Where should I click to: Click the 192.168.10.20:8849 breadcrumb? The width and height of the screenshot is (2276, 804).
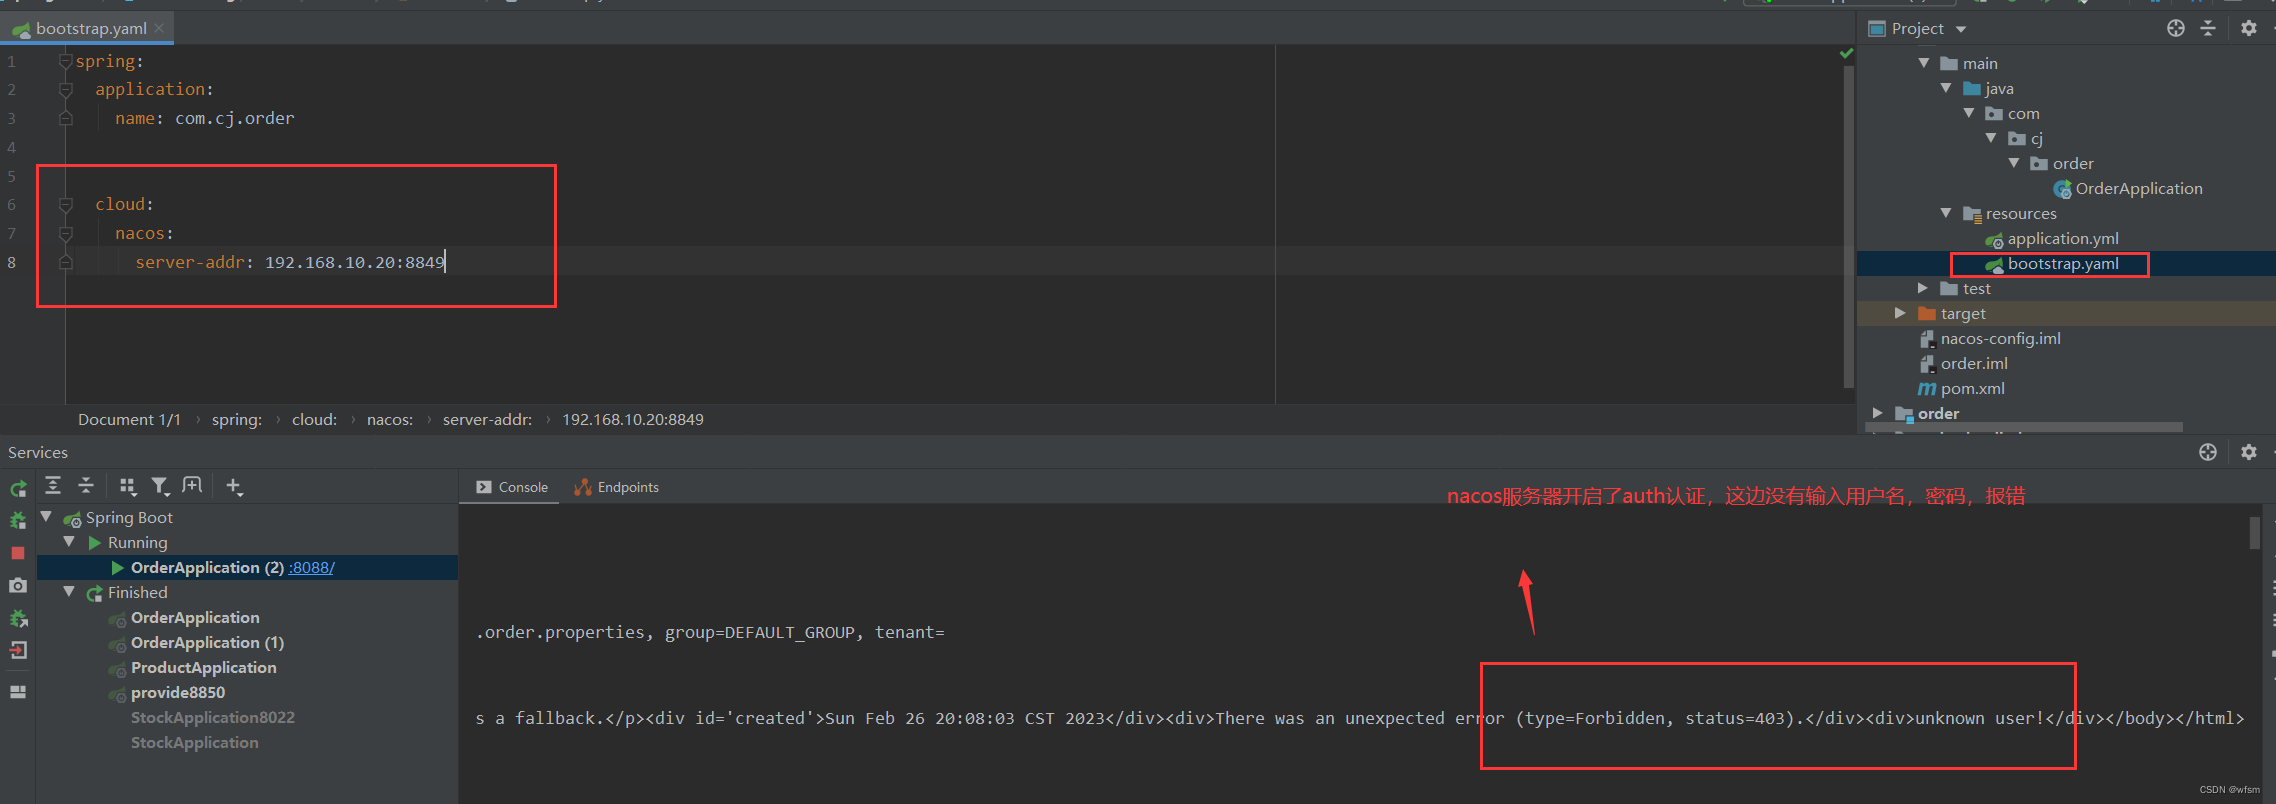point(633,419)
